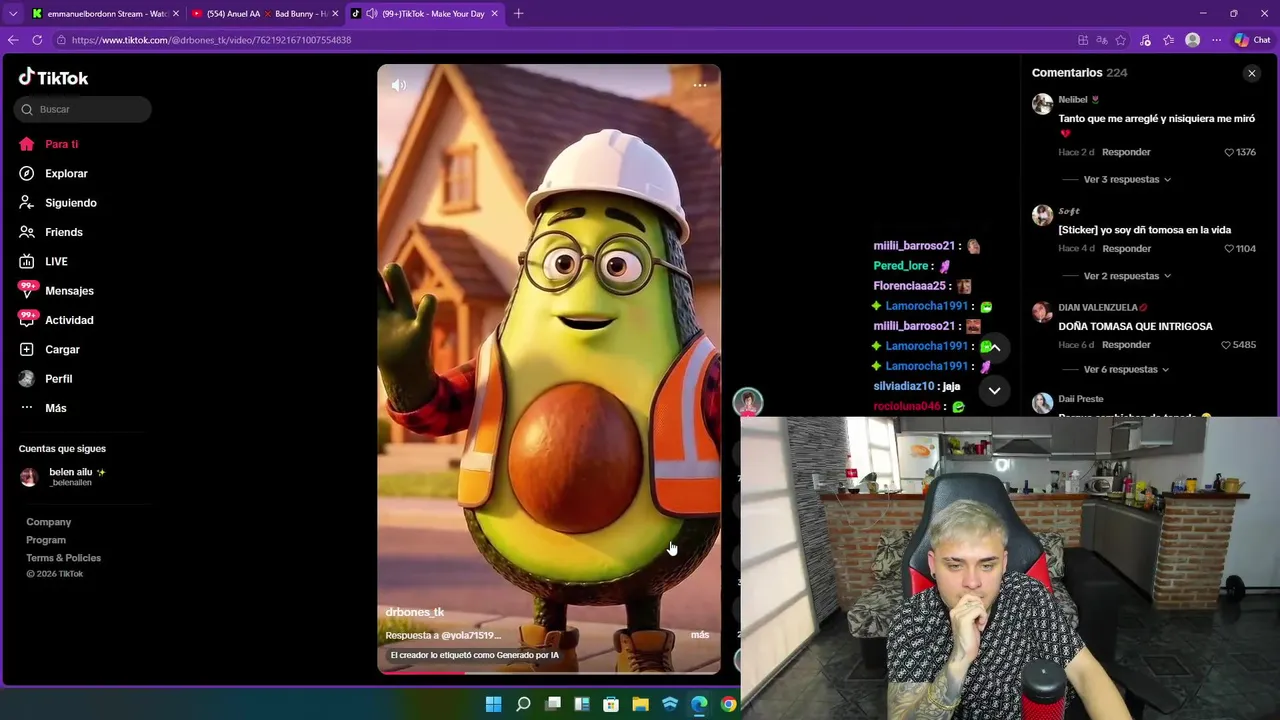Open Windows taskbar search

click(523, 704)
